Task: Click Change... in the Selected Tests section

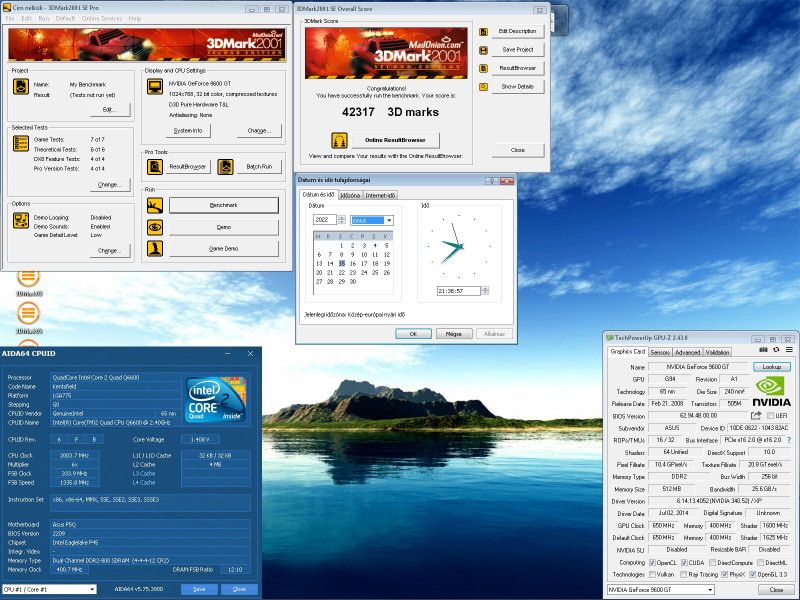Action: [x=110, y=185]
